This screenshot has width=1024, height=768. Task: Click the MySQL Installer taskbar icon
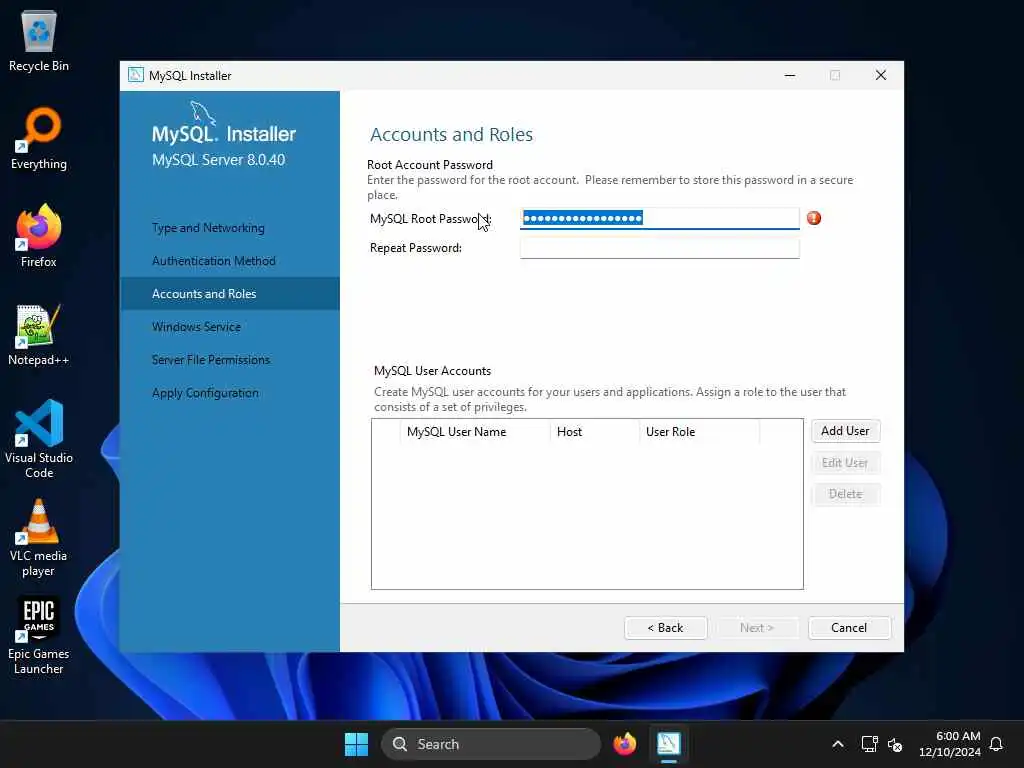(x=669, y=744)
